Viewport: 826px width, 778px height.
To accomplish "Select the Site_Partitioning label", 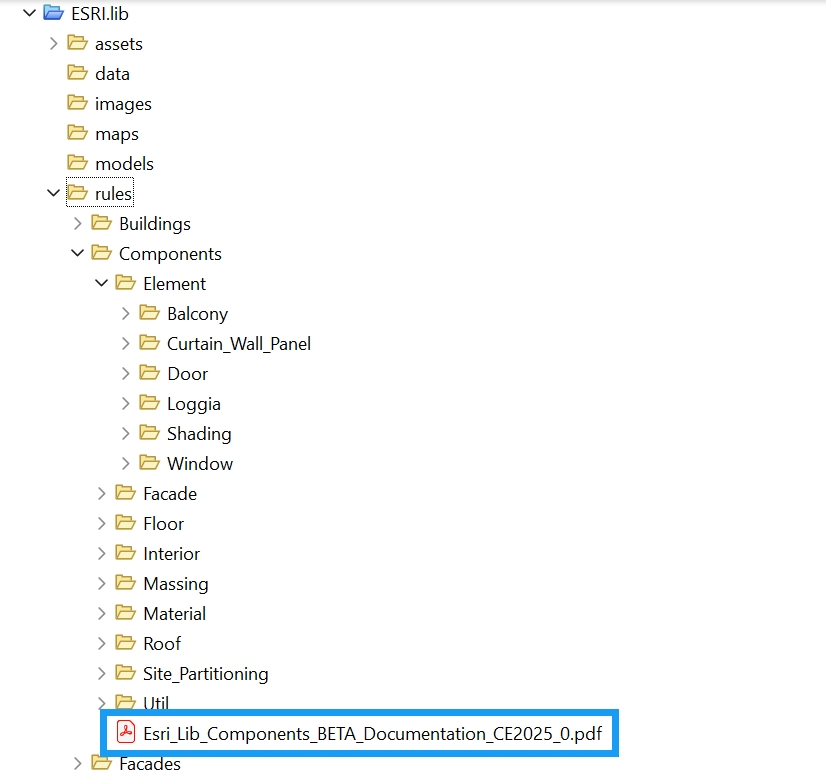I will [205, 674].
